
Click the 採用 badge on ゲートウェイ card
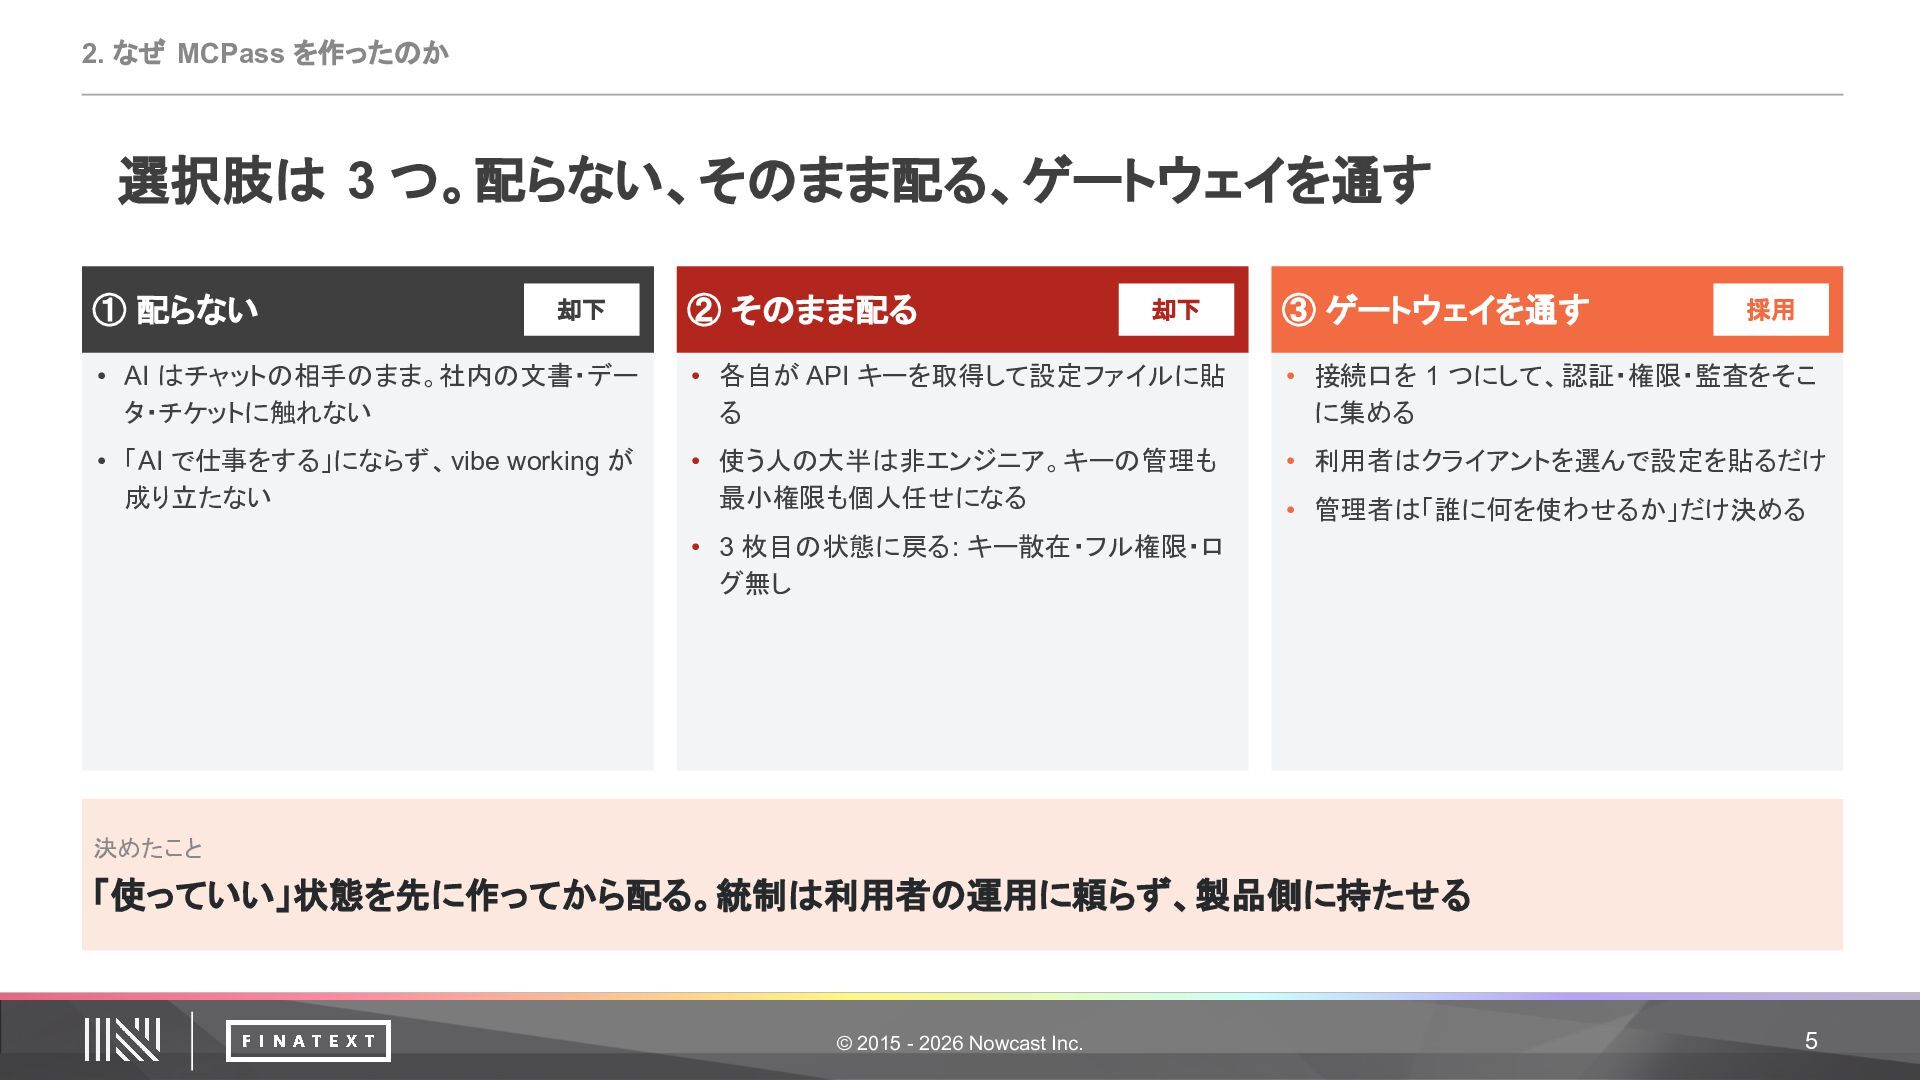1770,310
